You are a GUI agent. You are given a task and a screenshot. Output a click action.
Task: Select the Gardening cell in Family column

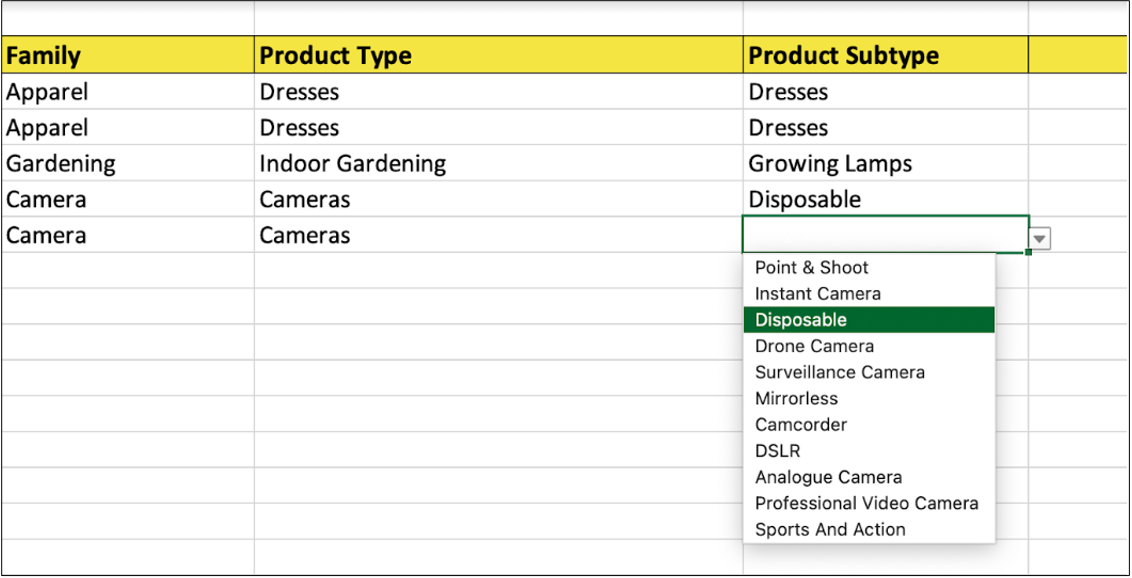pyautogui.click(x=126, y=164)
